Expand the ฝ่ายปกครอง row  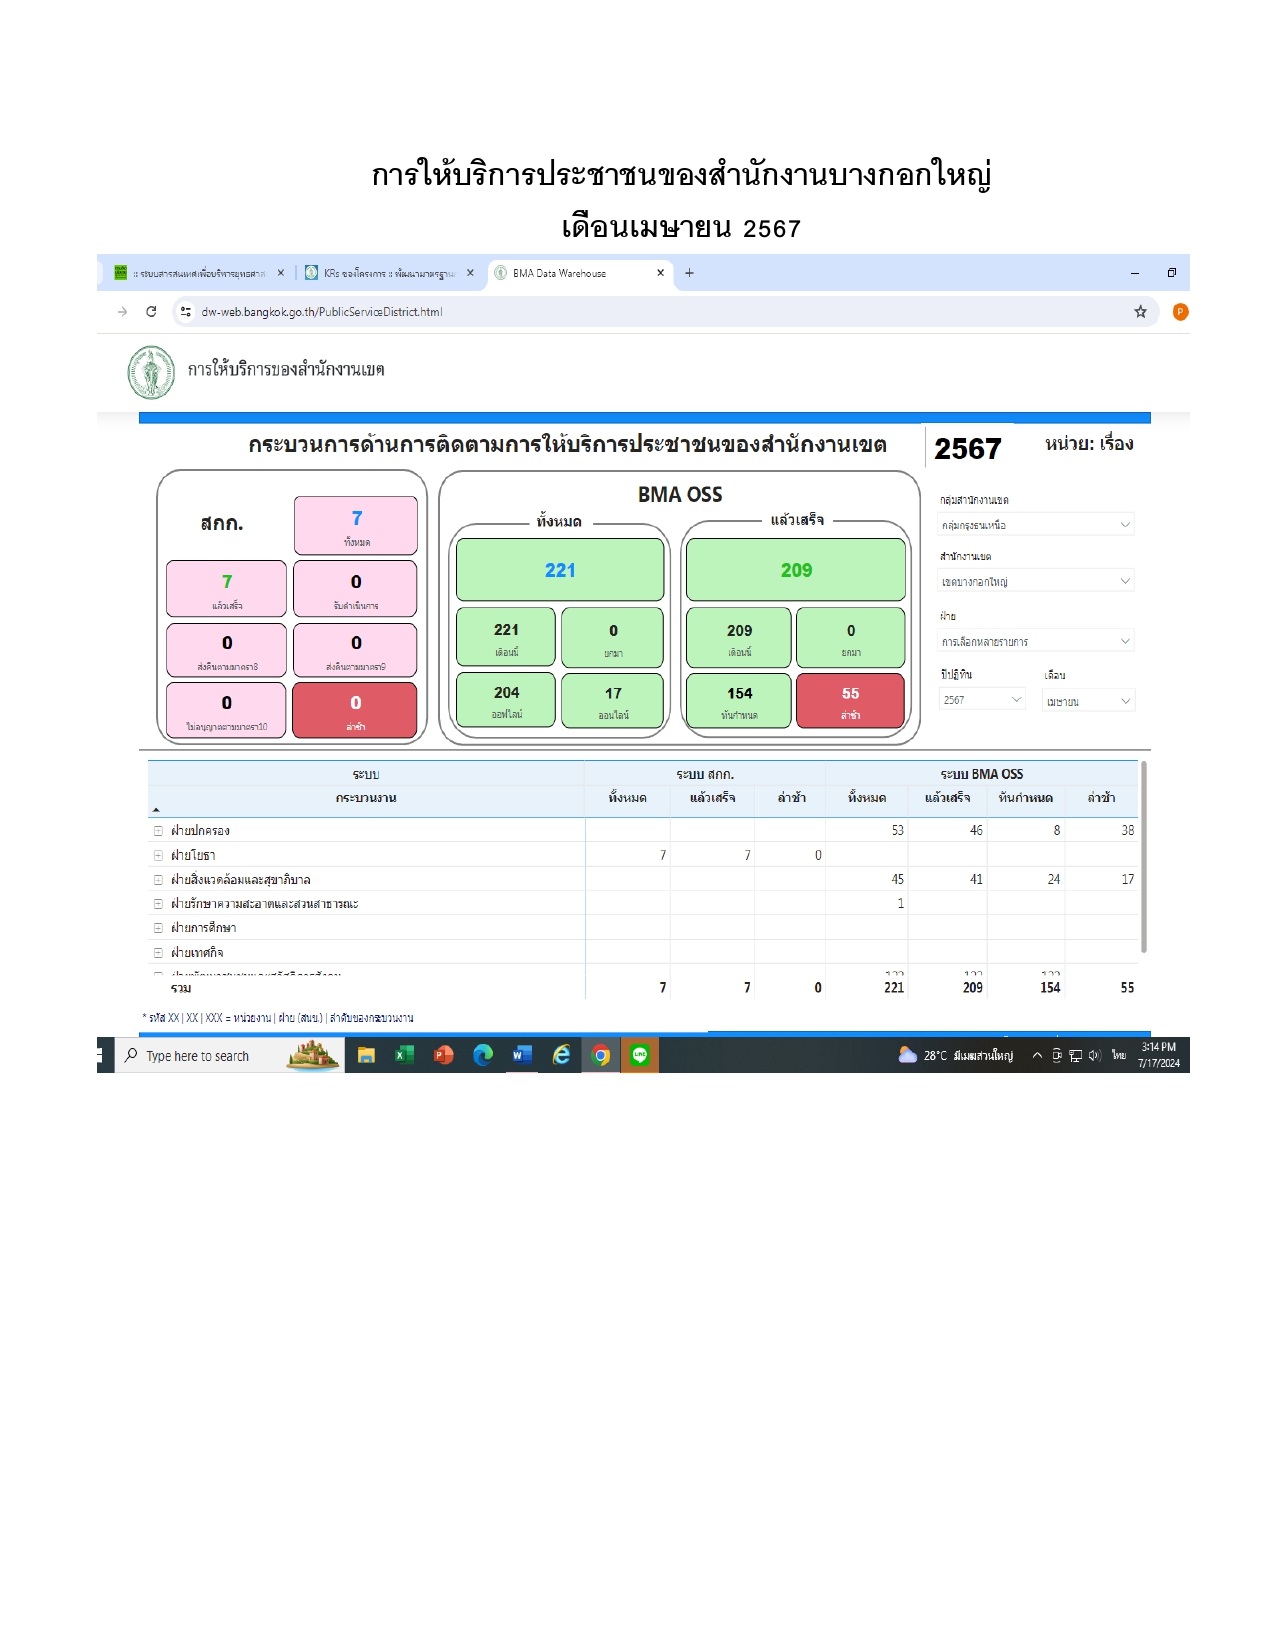click(x=158, y=831)
